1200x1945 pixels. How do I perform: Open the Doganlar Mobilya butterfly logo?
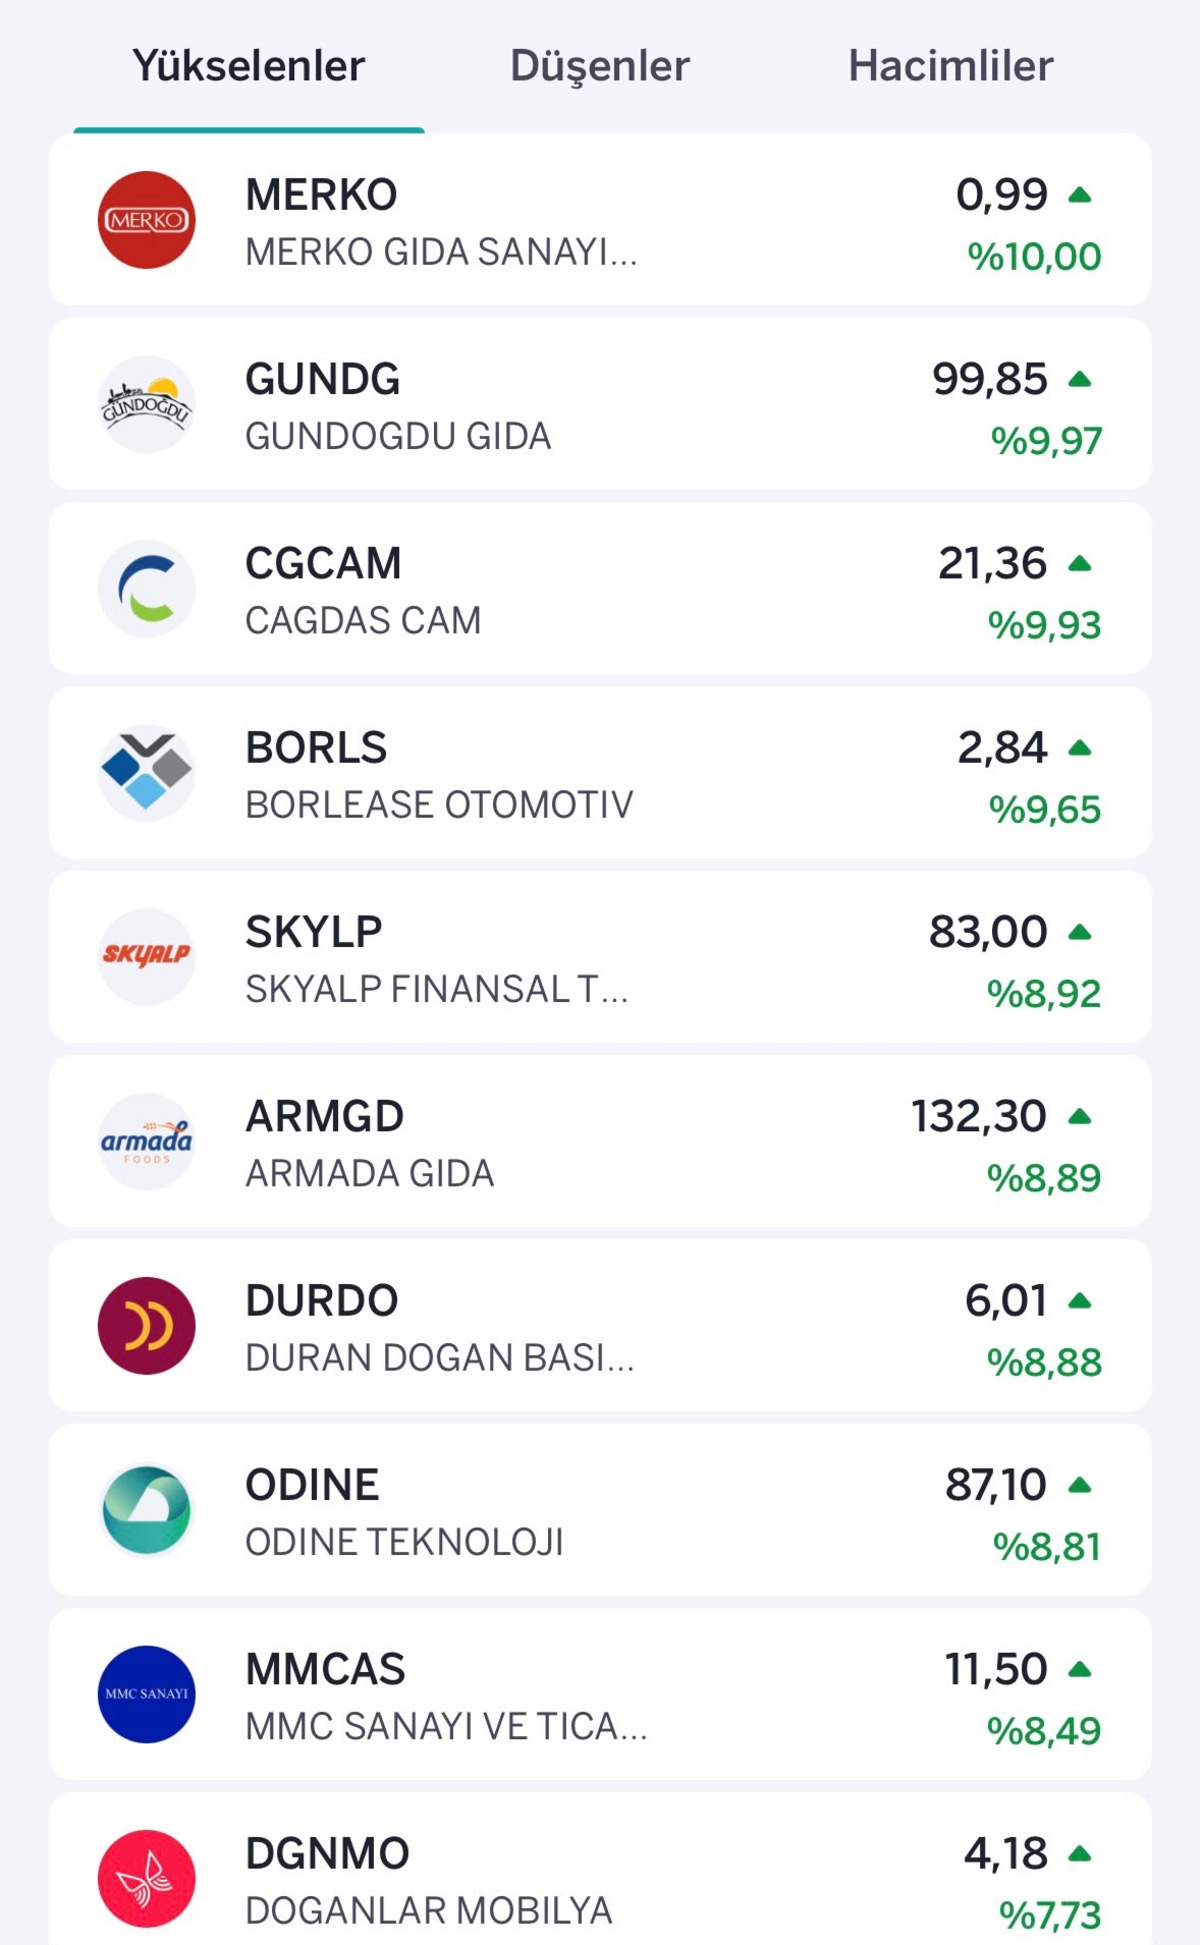click(146, 1878)
